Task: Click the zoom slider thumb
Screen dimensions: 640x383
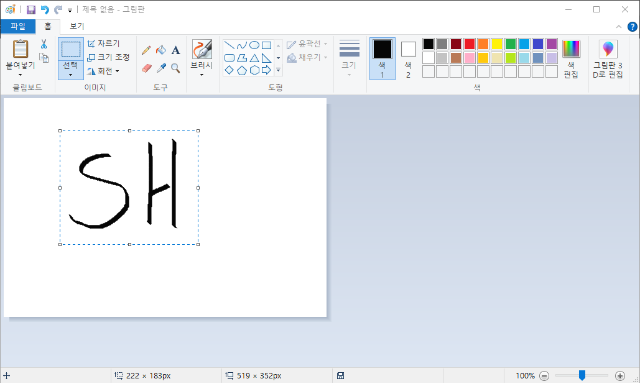Action: [x=582, y=375]
